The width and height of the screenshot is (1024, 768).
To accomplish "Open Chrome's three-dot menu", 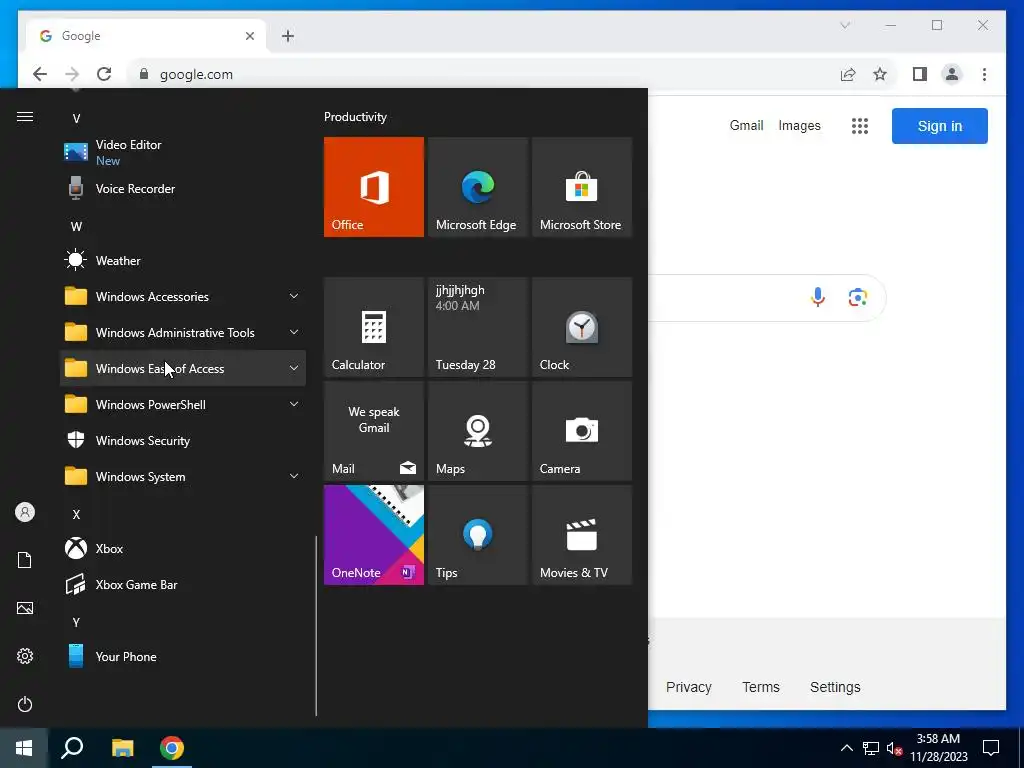I will [984, 74].
